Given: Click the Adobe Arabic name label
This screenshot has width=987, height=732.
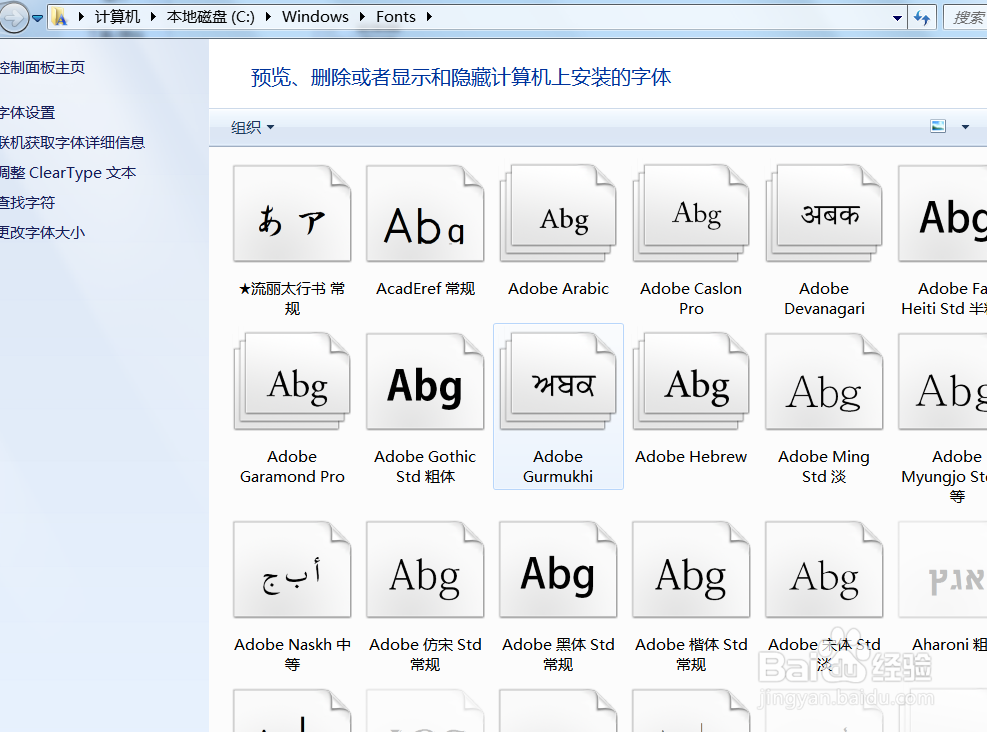Looking at the screenshot, I should pyautogui.click(x=558, y=288).
